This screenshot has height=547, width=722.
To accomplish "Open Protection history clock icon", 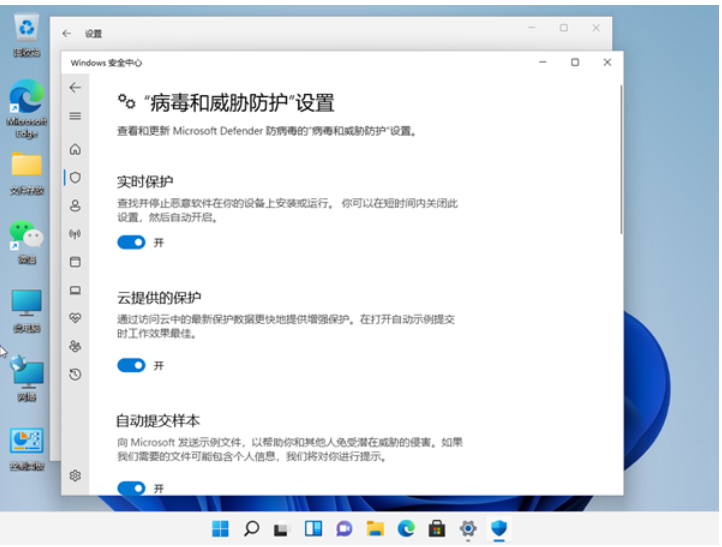I will pos(75,374).
